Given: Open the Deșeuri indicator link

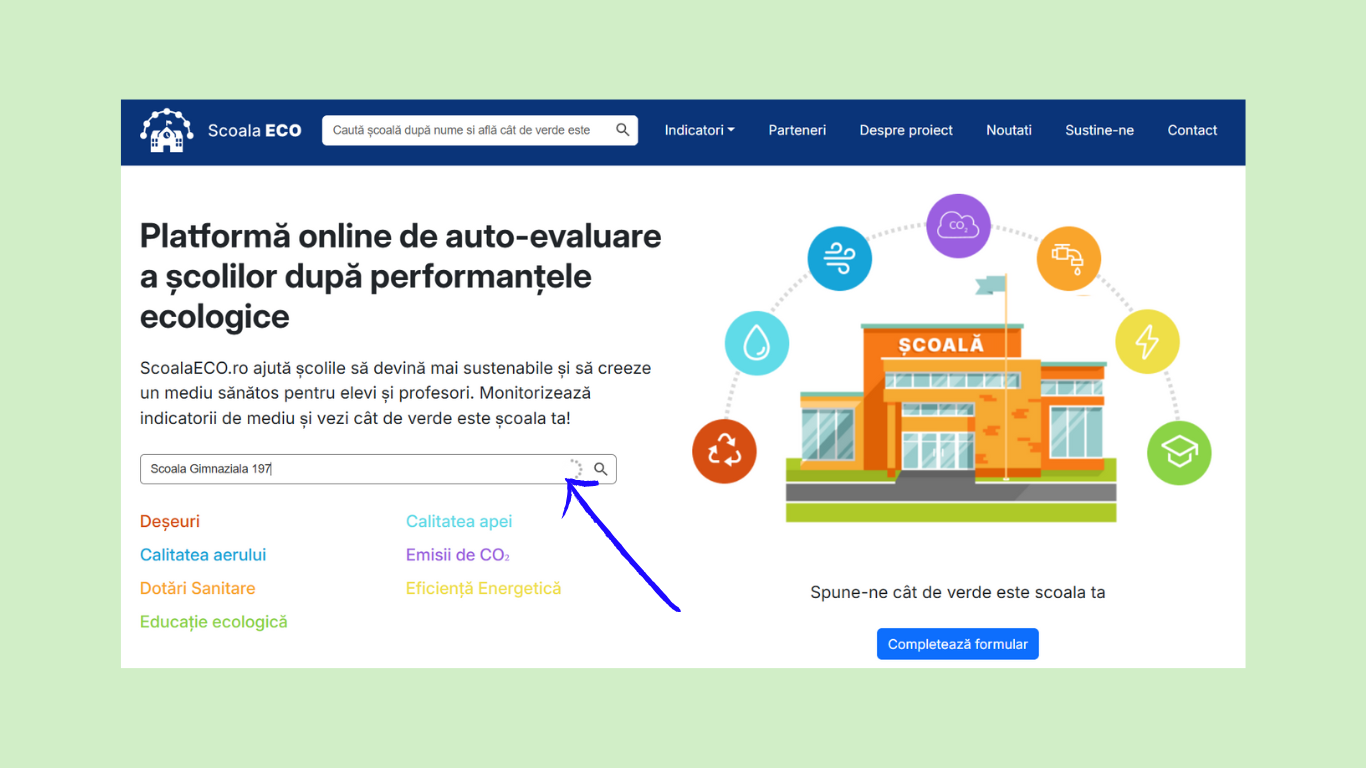Looking at the screenshot, I should point(170,521).
